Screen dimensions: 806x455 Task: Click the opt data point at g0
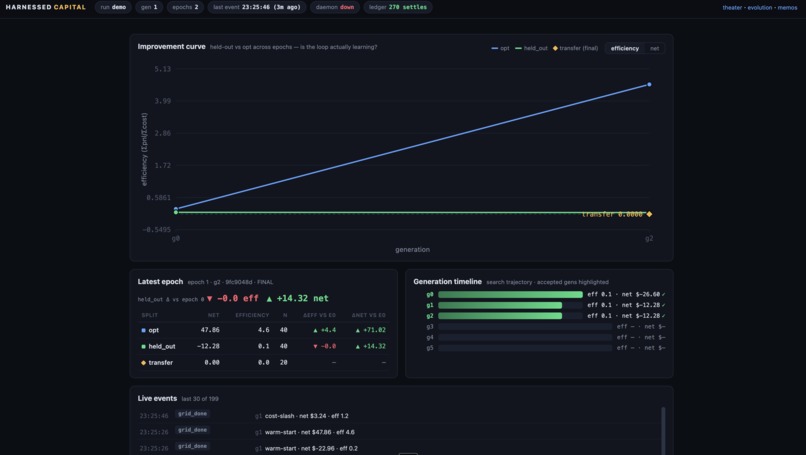click(176, 209)
